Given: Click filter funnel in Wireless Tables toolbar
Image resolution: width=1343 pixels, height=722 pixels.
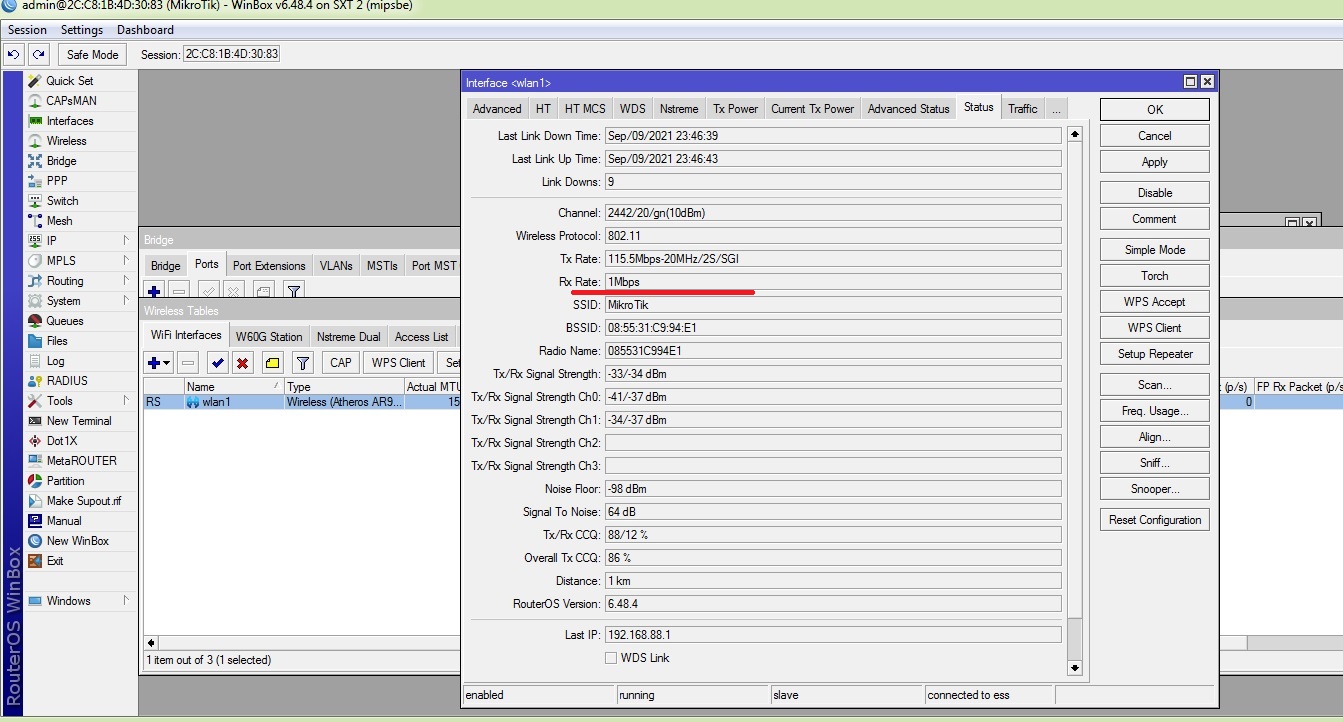Looking at the screenshot, I should tap(304, 362).
